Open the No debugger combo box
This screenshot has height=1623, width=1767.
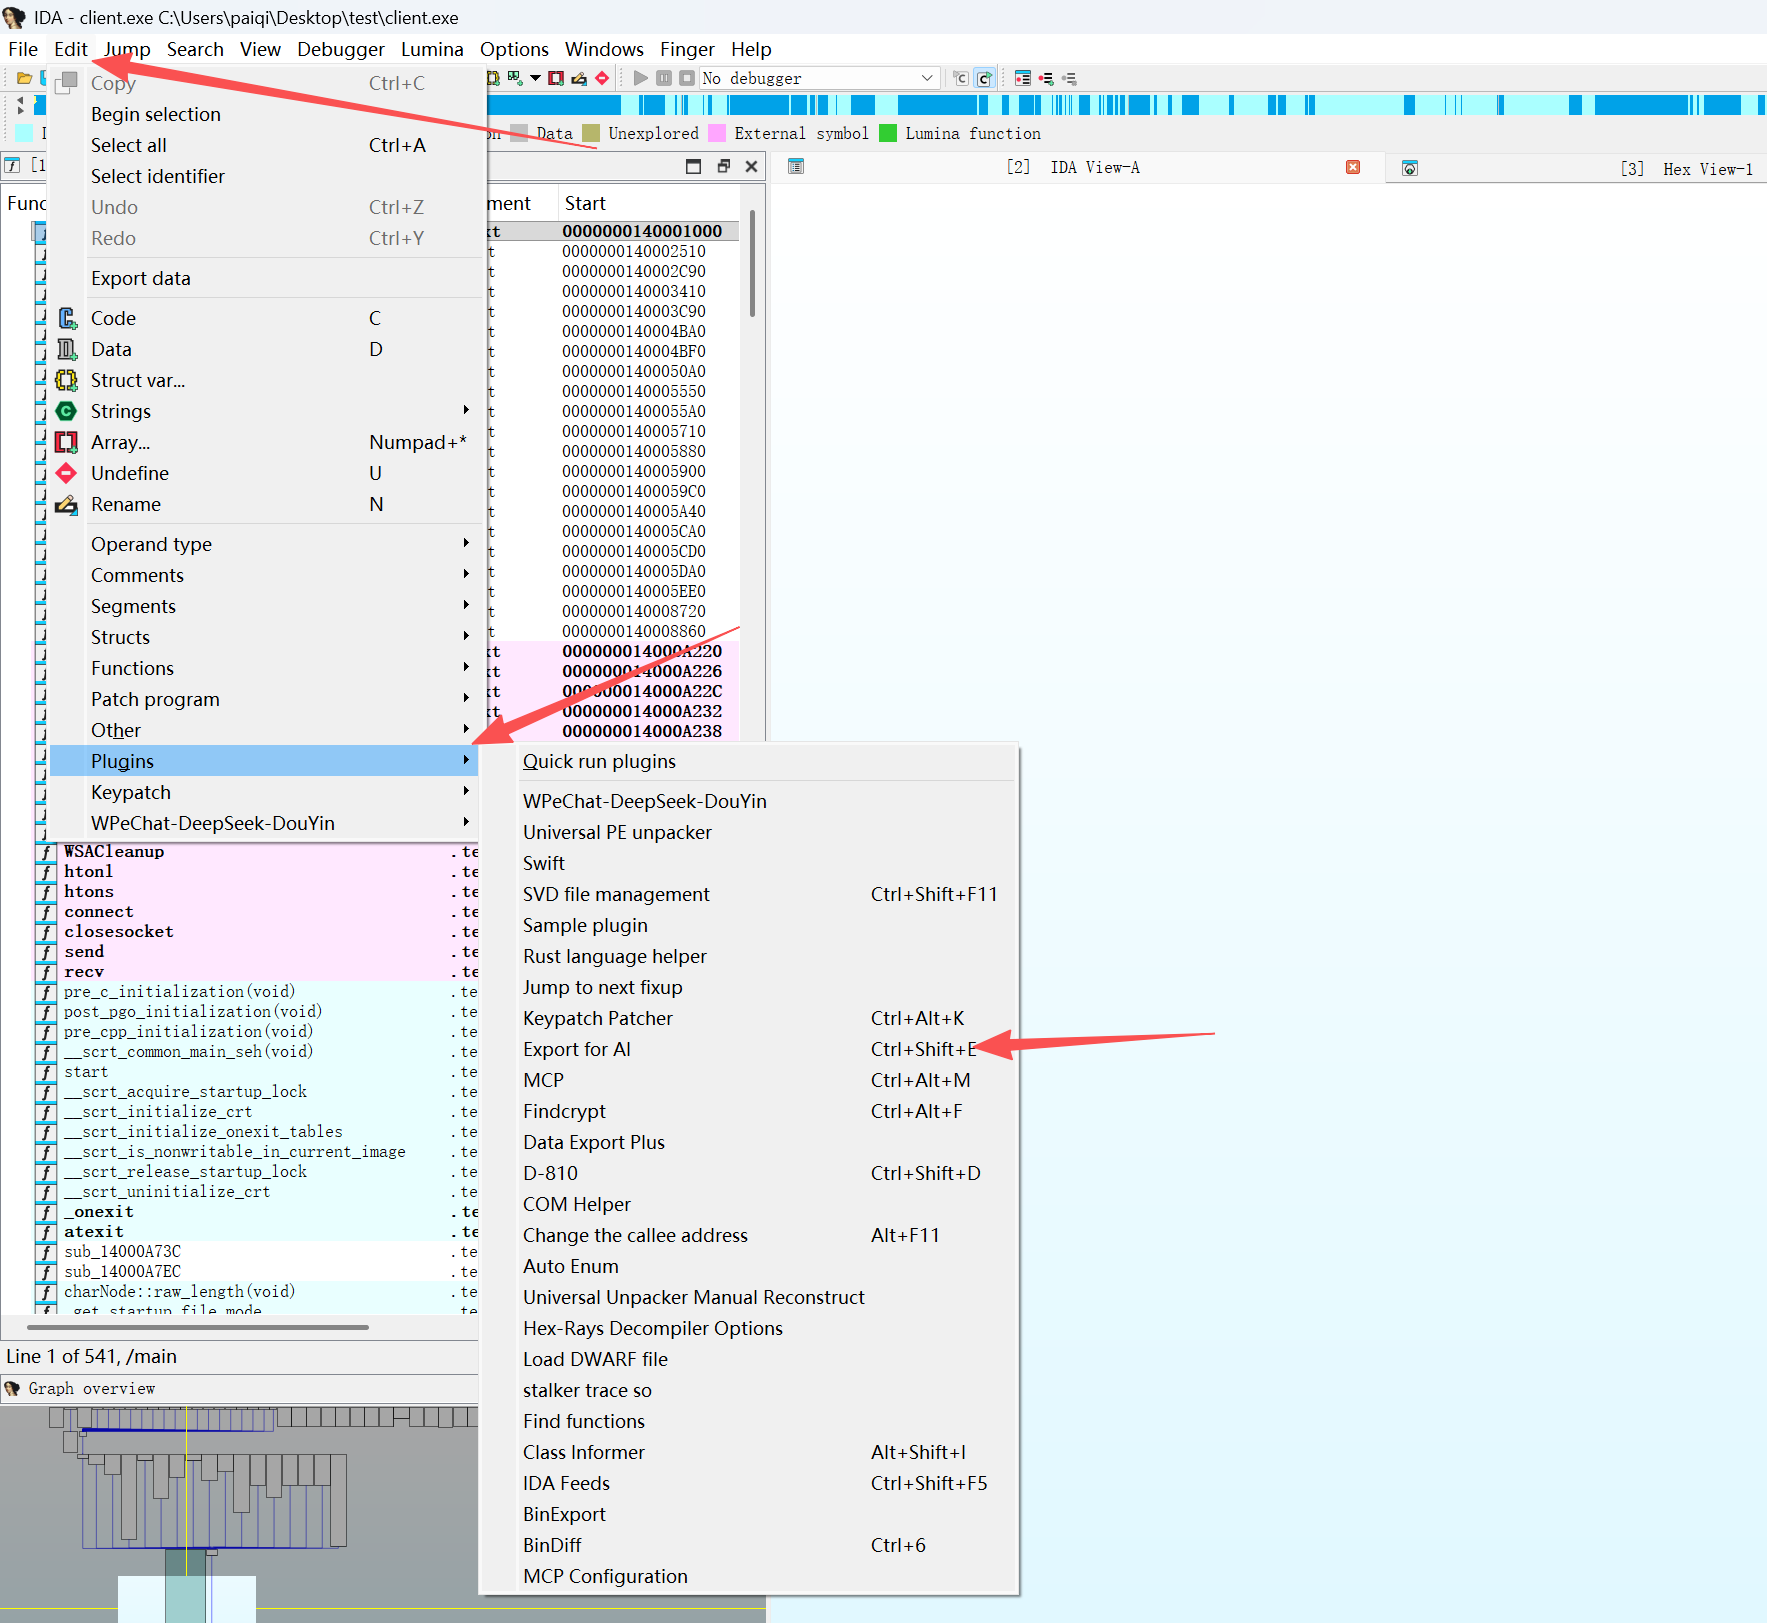[819, 78]
